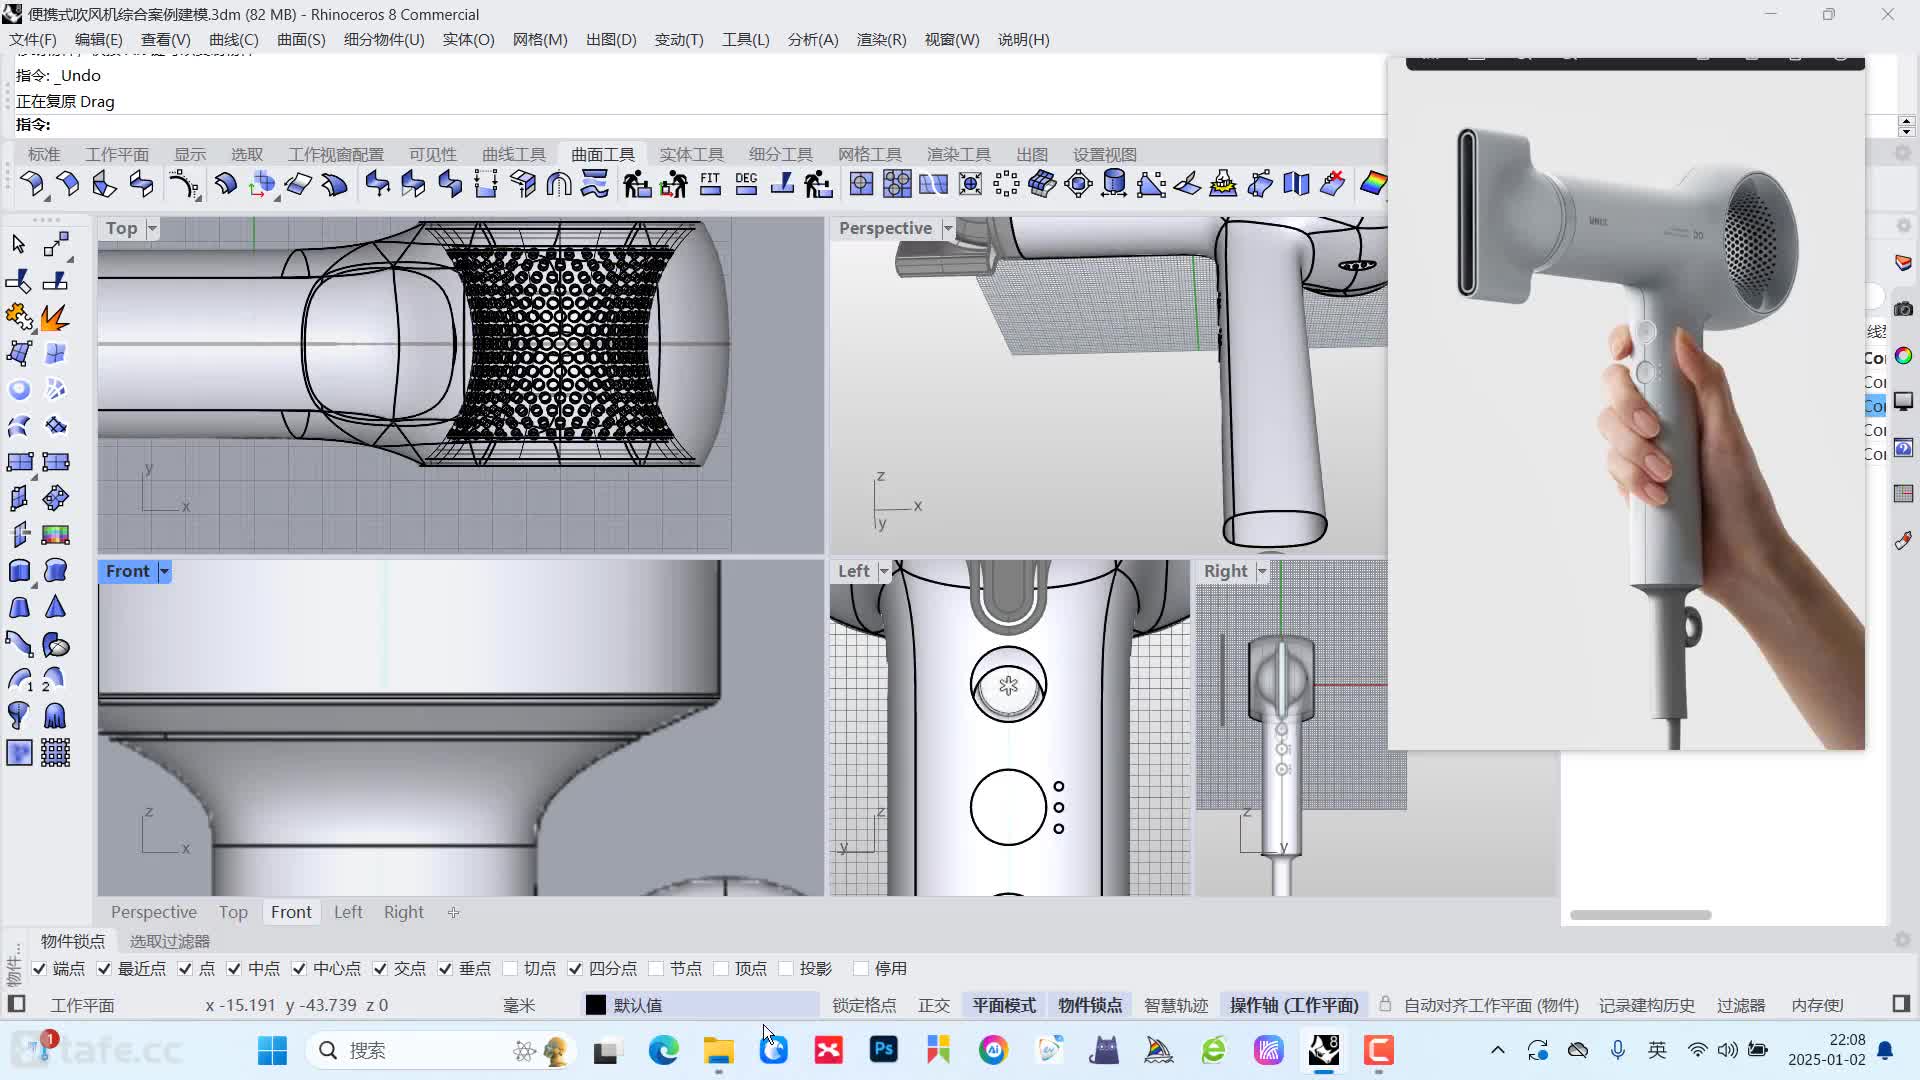Screen dimensions: 1920x1080
Task: Click the black layer color swatch
Action: tap(596, 1005)
